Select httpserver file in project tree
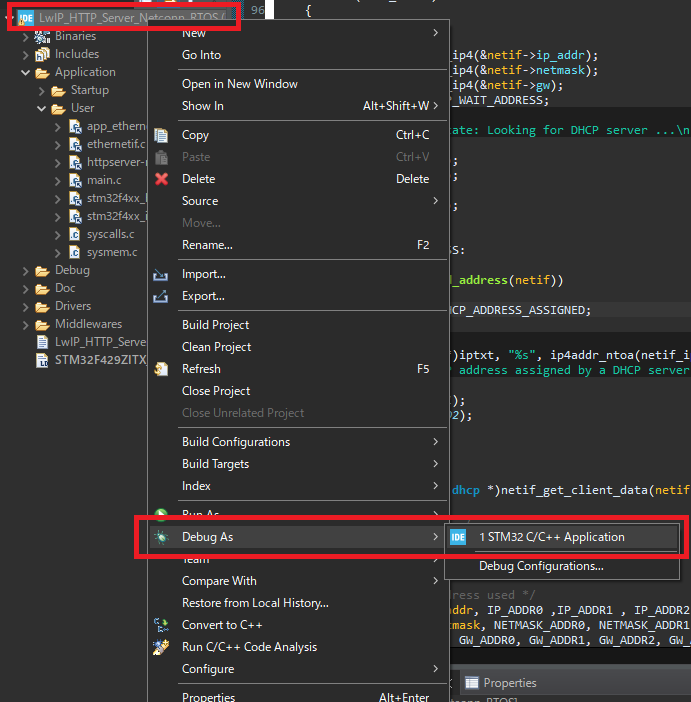 pyautogui.click(x=116, y=162)
